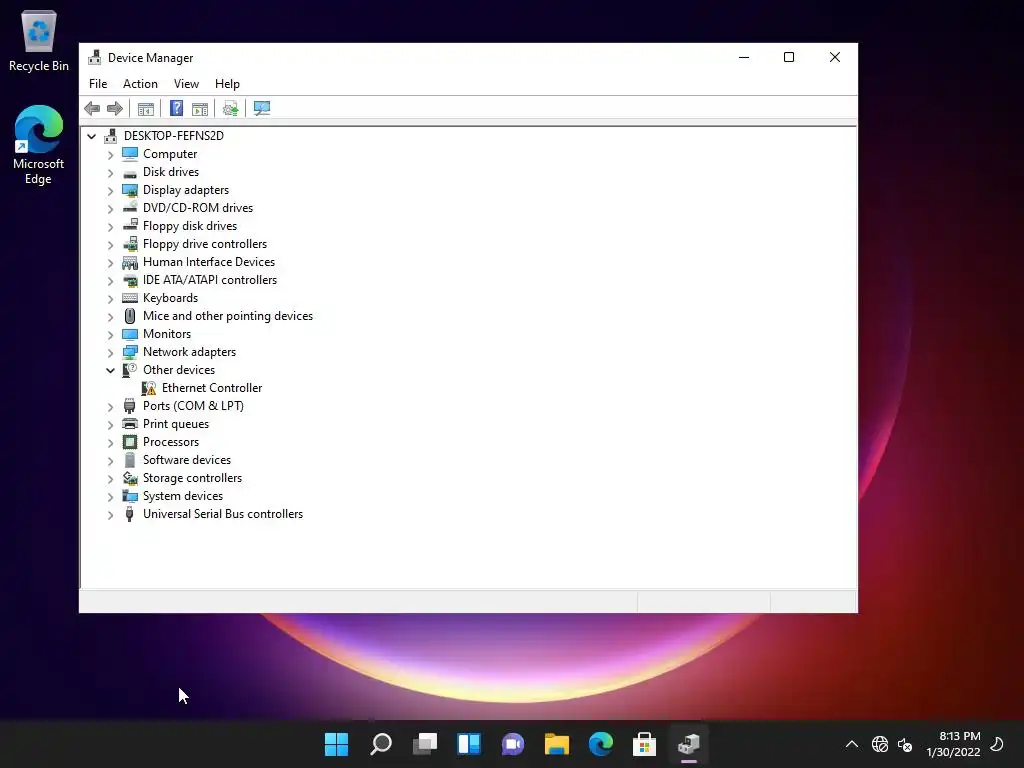Select the Display adapters label

pos(186,190)
